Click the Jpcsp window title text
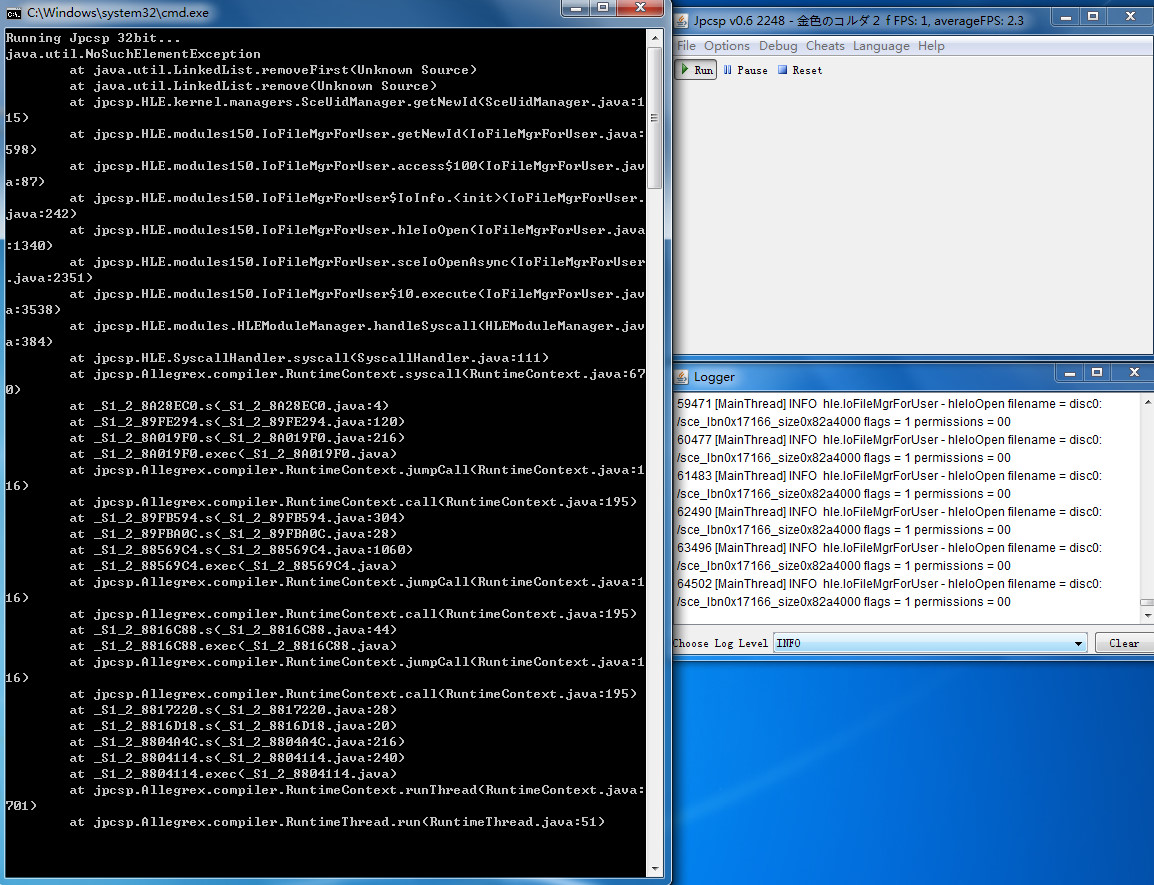The image size is (1154, 885). [x=858, y=21]
